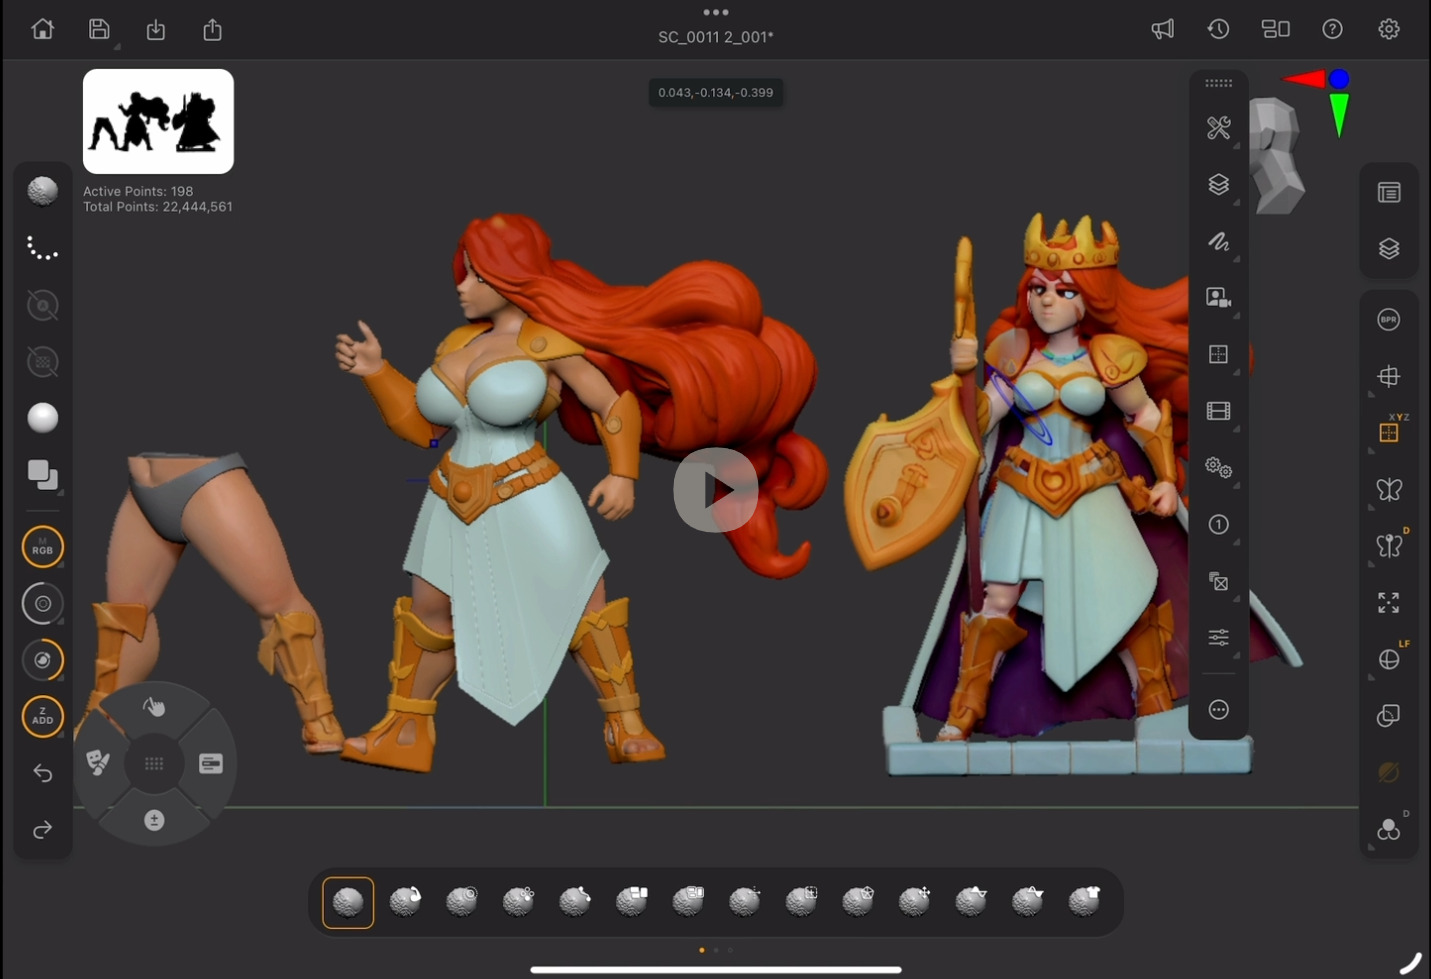Toggle the active XYZ gizmo mode
The height and width of the screenshot is (979, 1431).
coord(1389,432)
